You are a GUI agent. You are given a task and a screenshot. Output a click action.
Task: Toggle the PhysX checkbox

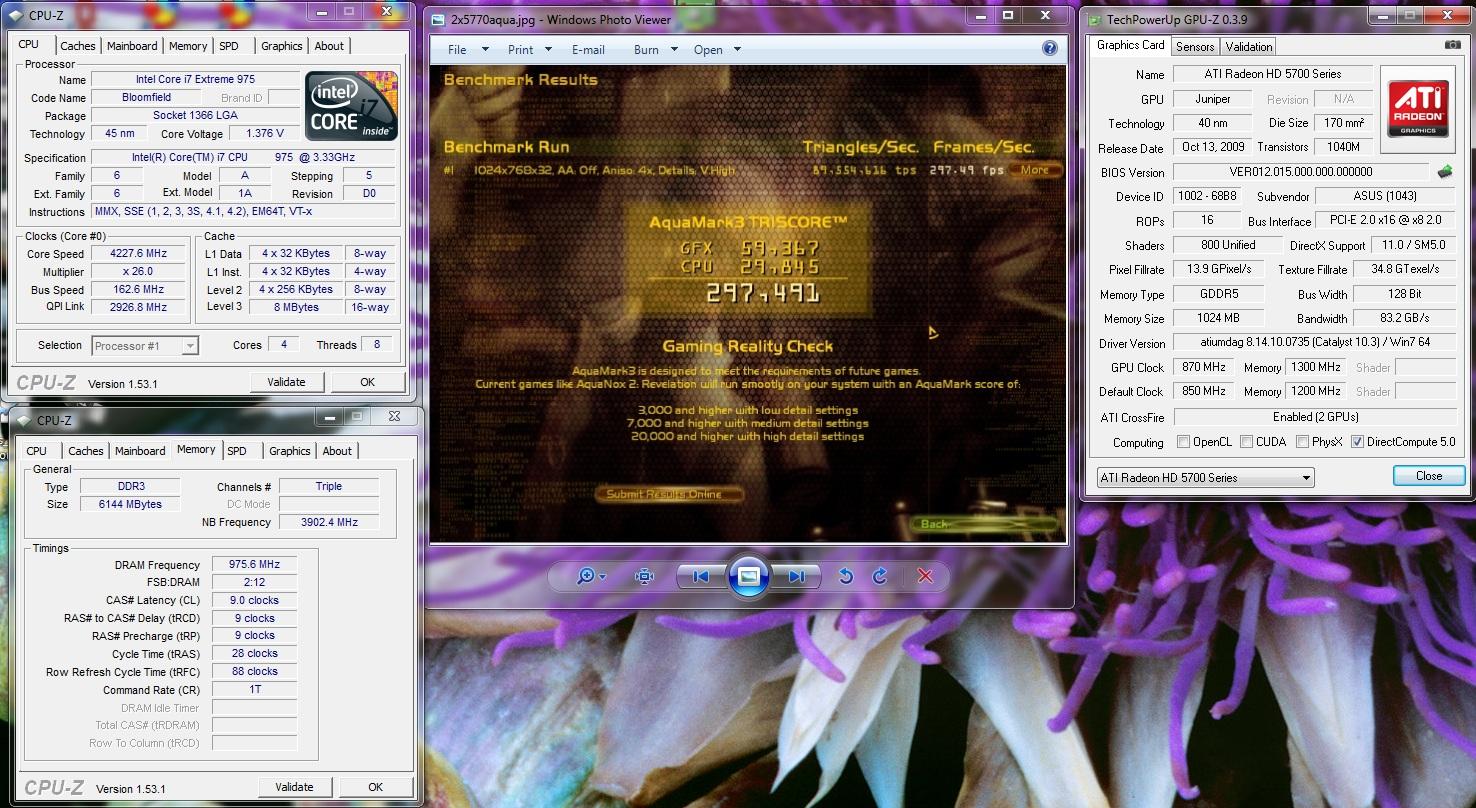[1303, 442]
